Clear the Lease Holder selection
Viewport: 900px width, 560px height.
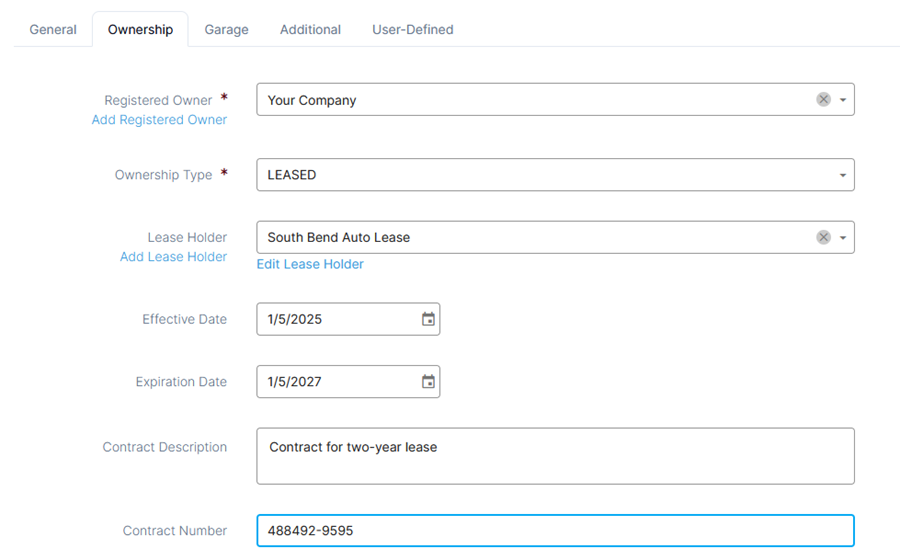823,237
